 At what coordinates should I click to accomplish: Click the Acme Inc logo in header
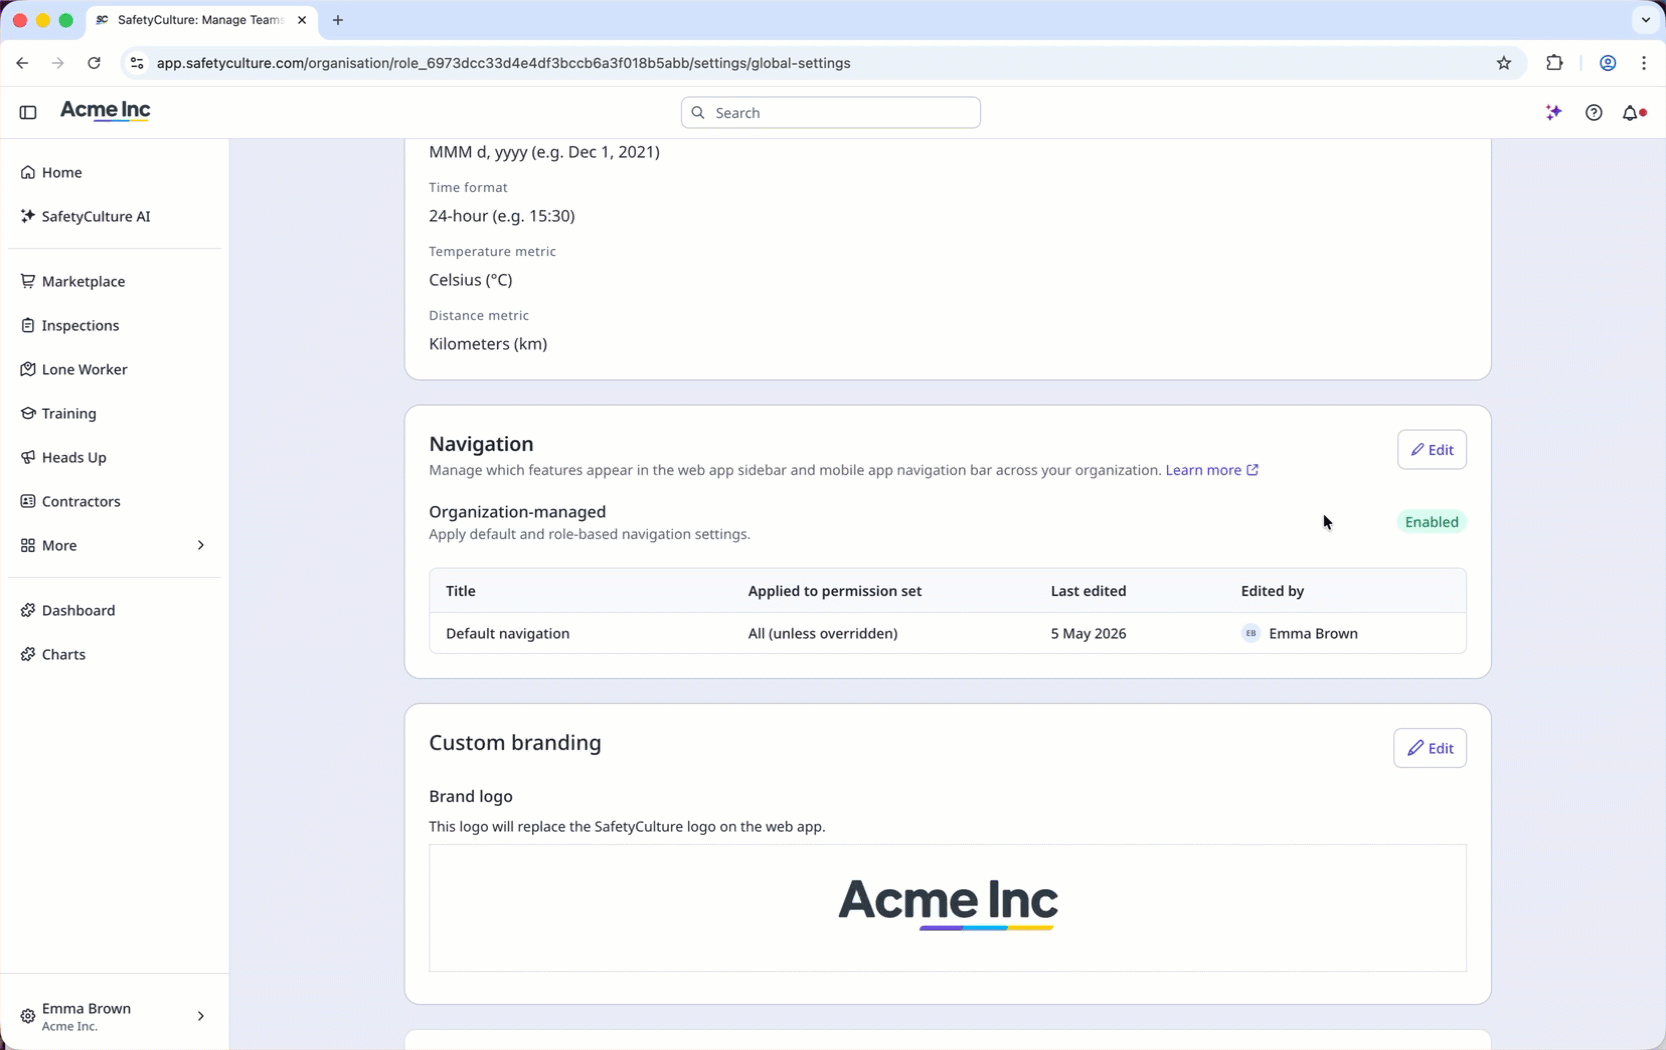coord(105,111)
